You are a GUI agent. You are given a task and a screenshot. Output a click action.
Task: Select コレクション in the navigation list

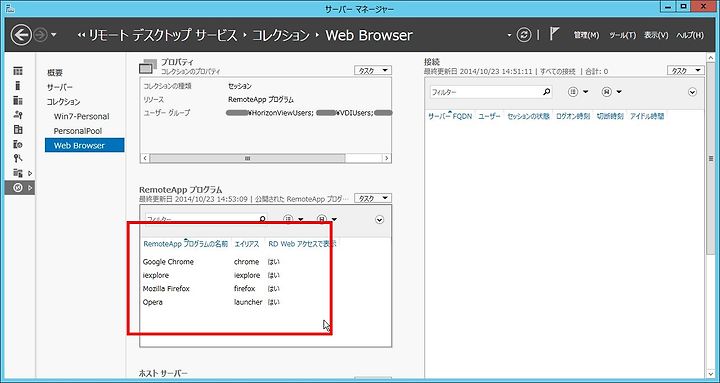click(63, 102)
